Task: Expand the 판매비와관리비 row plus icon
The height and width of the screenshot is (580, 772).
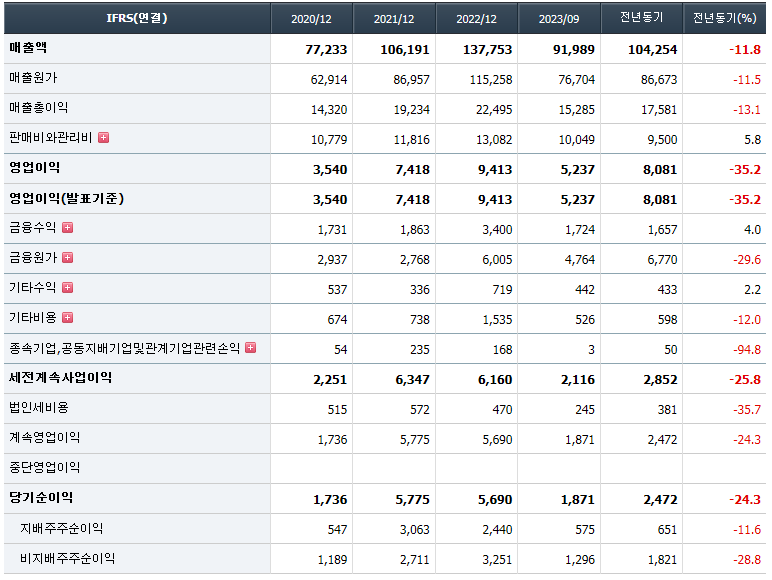Action: [103, 138]
